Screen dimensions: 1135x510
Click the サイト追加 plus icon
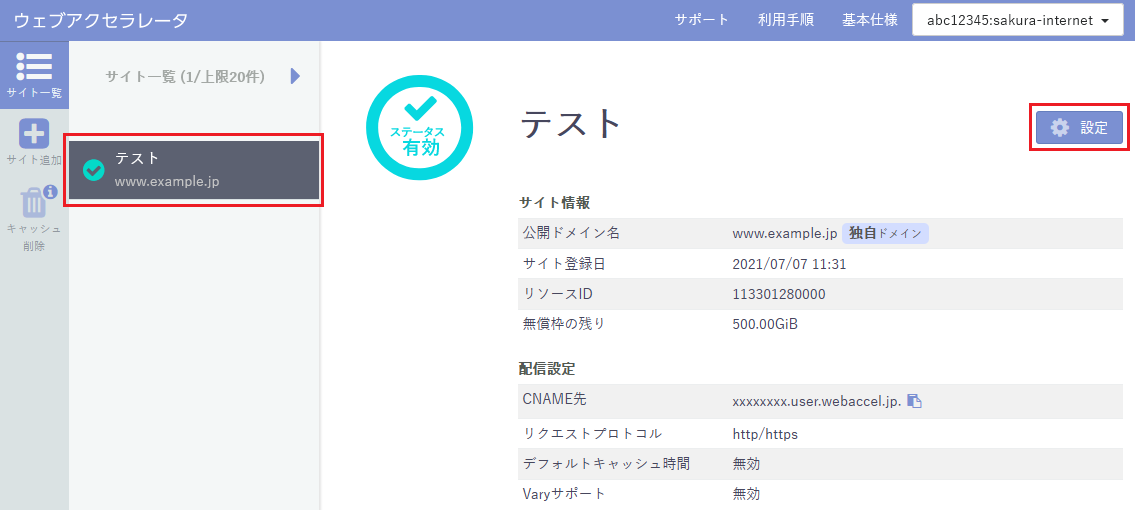pyautogui.click(x=34, y=134)
